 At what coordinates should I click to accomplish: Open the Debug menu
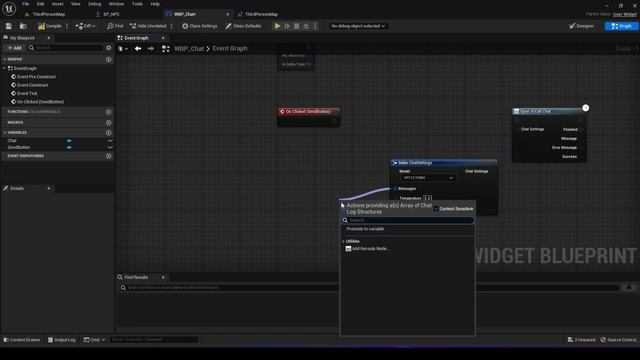tap(94, 4)
